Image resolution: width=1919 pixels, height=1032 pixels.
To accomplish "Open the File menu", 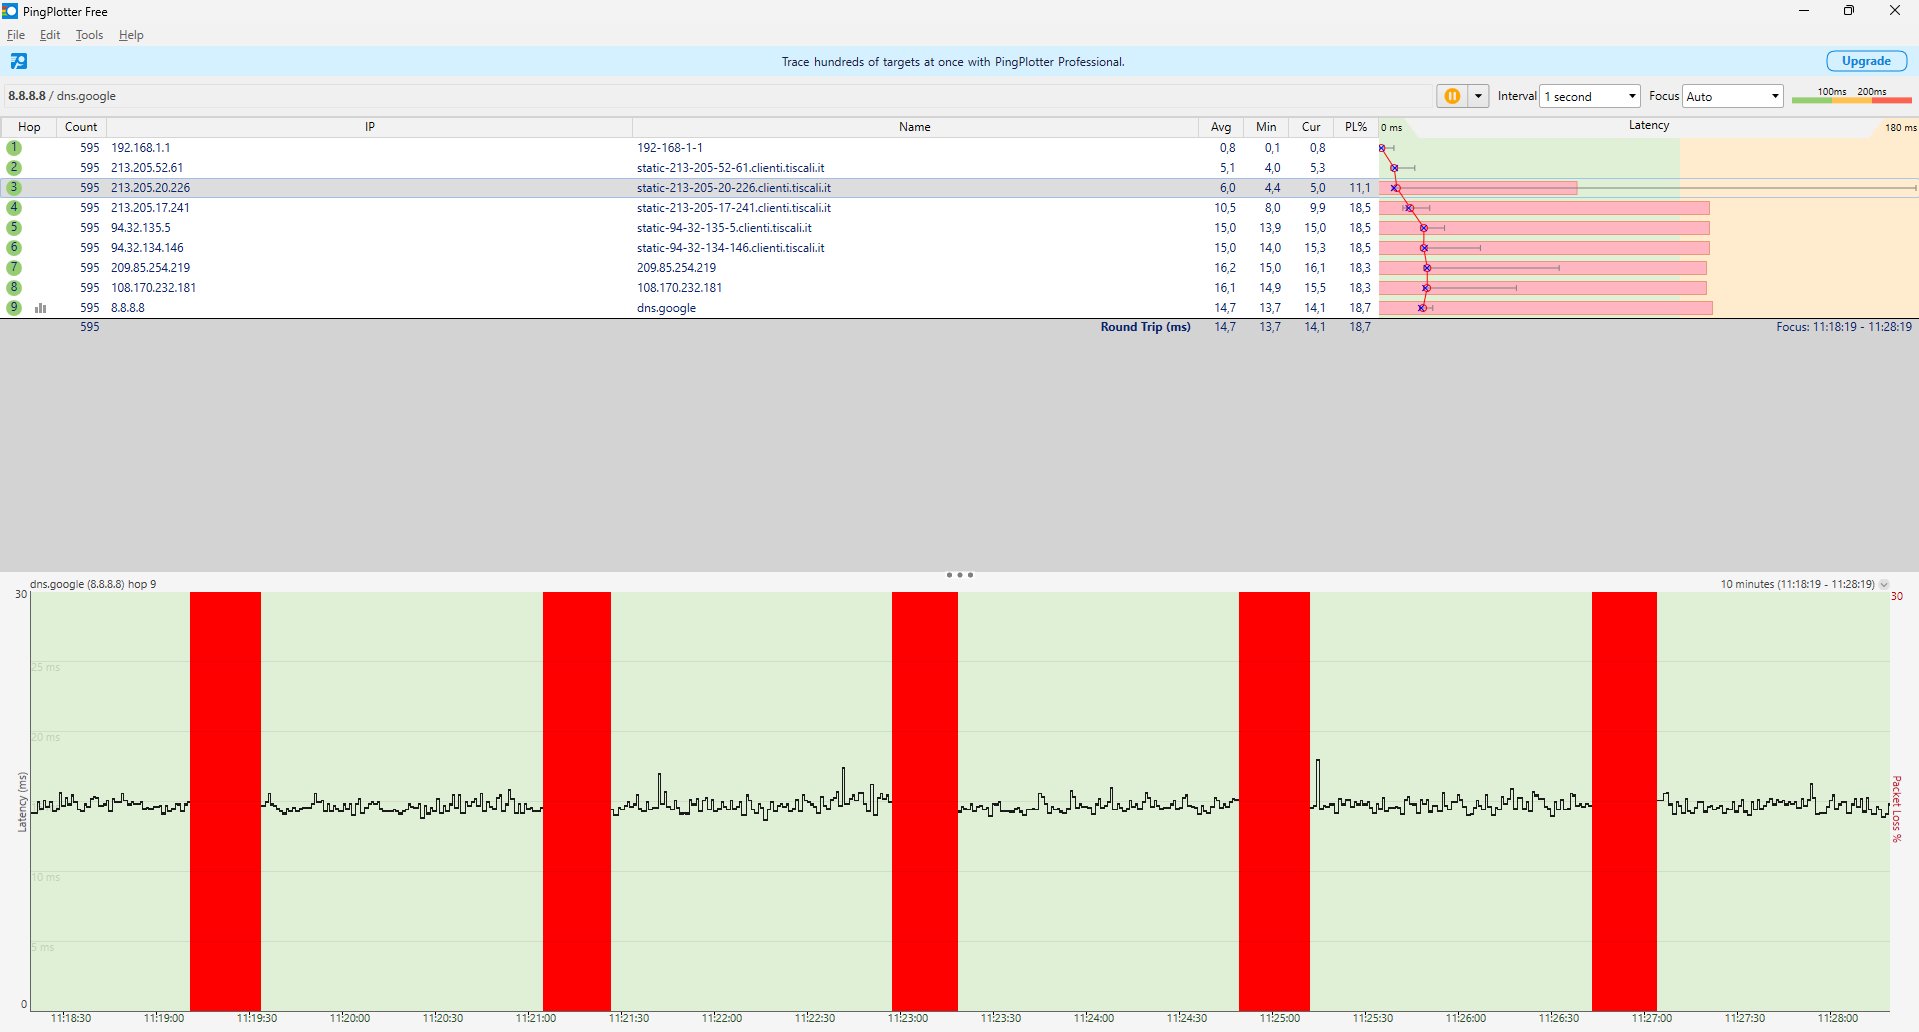I will (16, 35).
